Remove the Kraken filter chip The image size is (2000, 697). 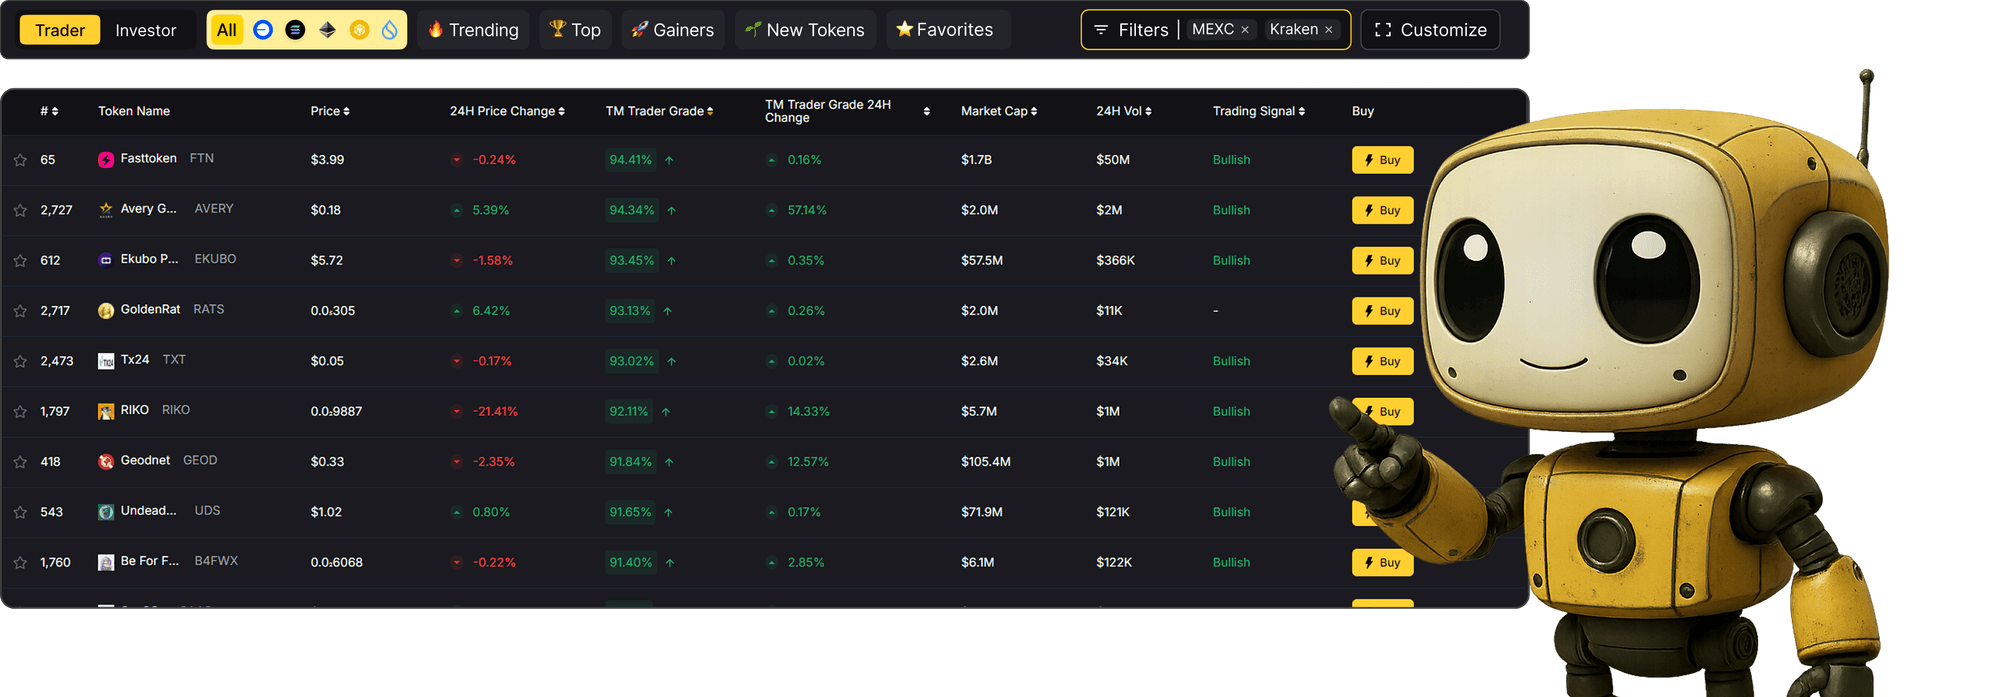pos(1328,30)
